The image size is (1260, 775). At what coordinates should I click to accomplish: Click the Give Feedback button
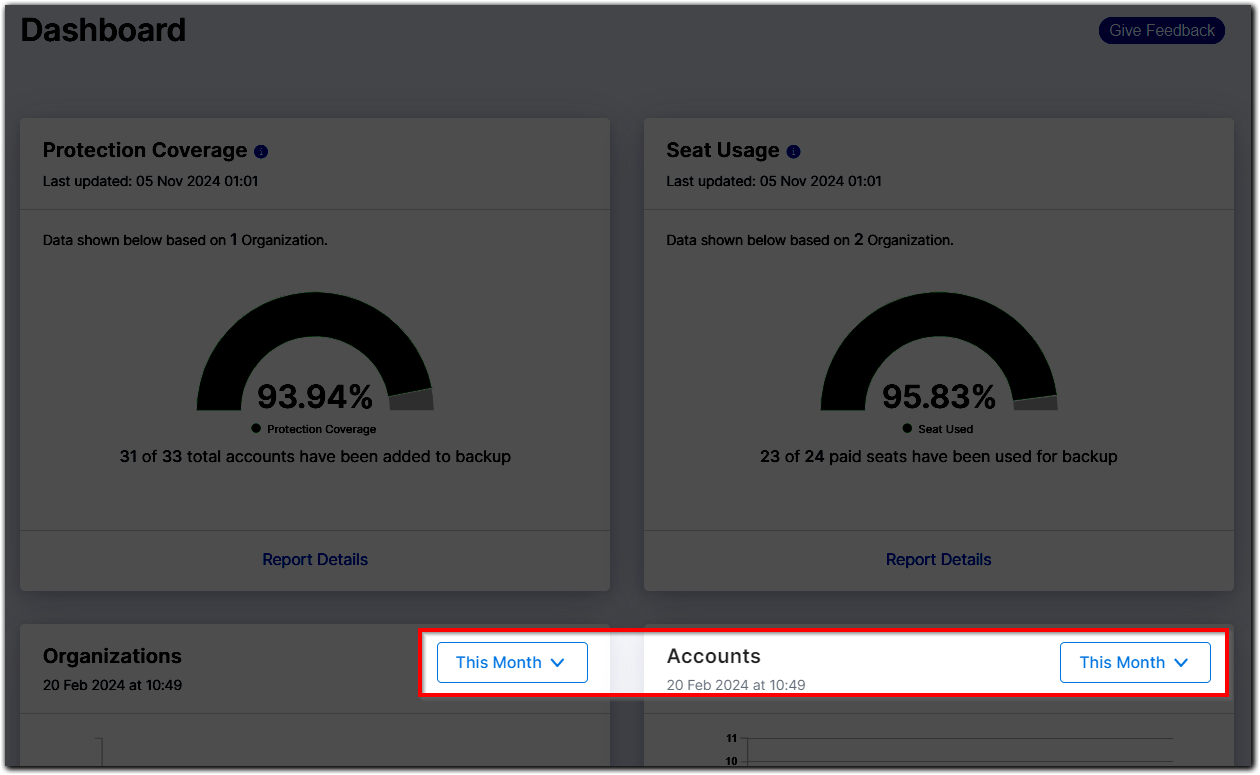click(1161, 30)
